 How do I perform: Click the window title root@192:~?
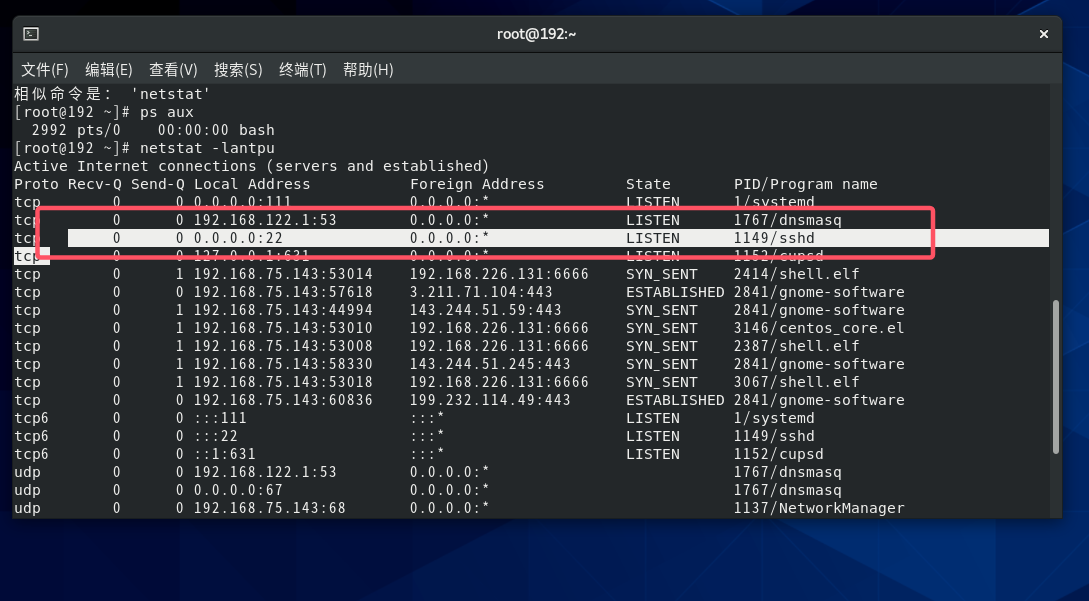[x=536, y=34]
